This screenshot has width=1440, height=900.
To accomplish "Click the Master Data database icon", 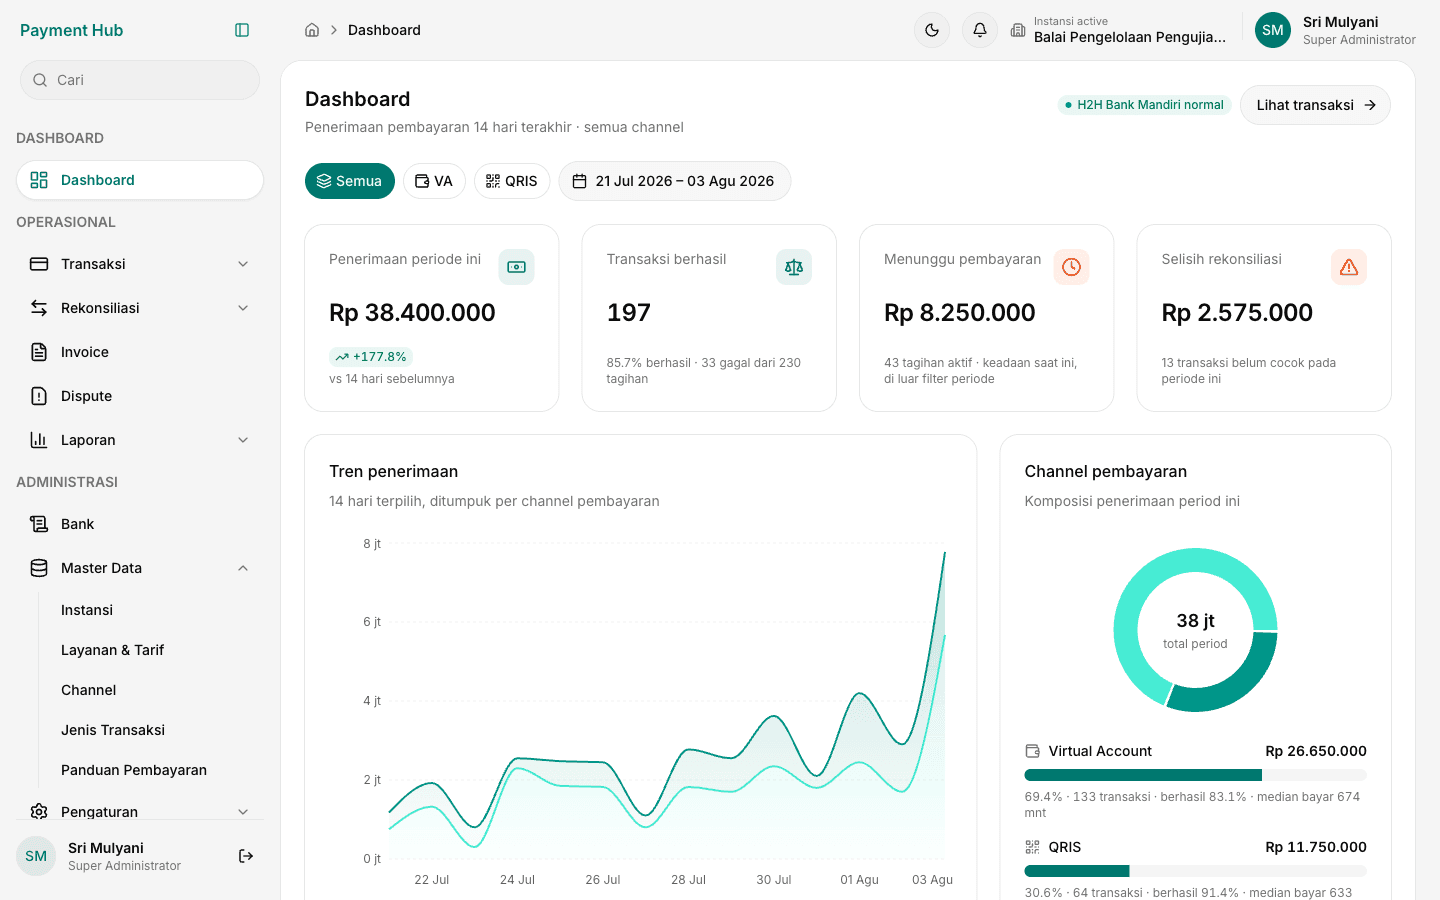I will pyautogui.click(x=39, y=568).
